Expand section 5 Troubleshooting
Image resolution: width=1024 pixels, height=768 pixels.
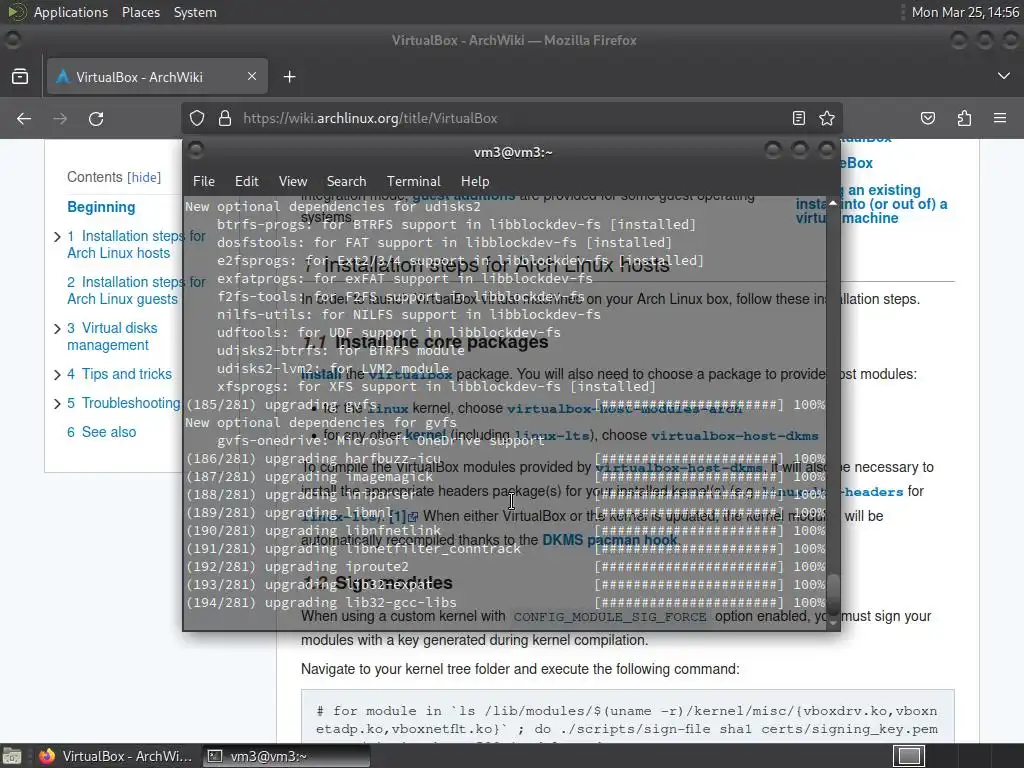pos(57,404)
